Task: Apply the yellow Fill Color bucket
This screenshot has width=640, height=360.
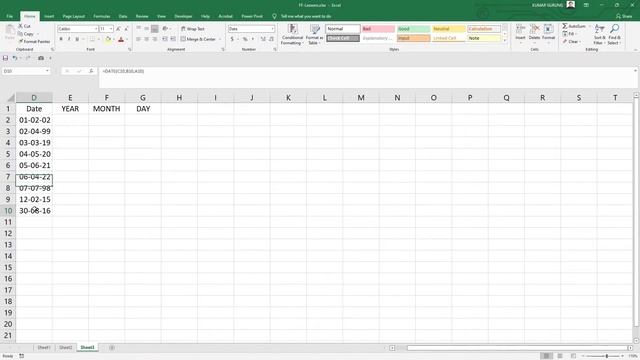Action: point(108,39)
